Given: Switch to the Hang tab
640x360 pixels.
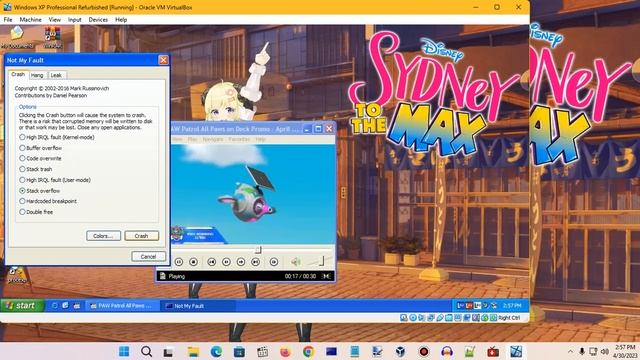Looking at the screenshot, I should click(x=37, y=75).
